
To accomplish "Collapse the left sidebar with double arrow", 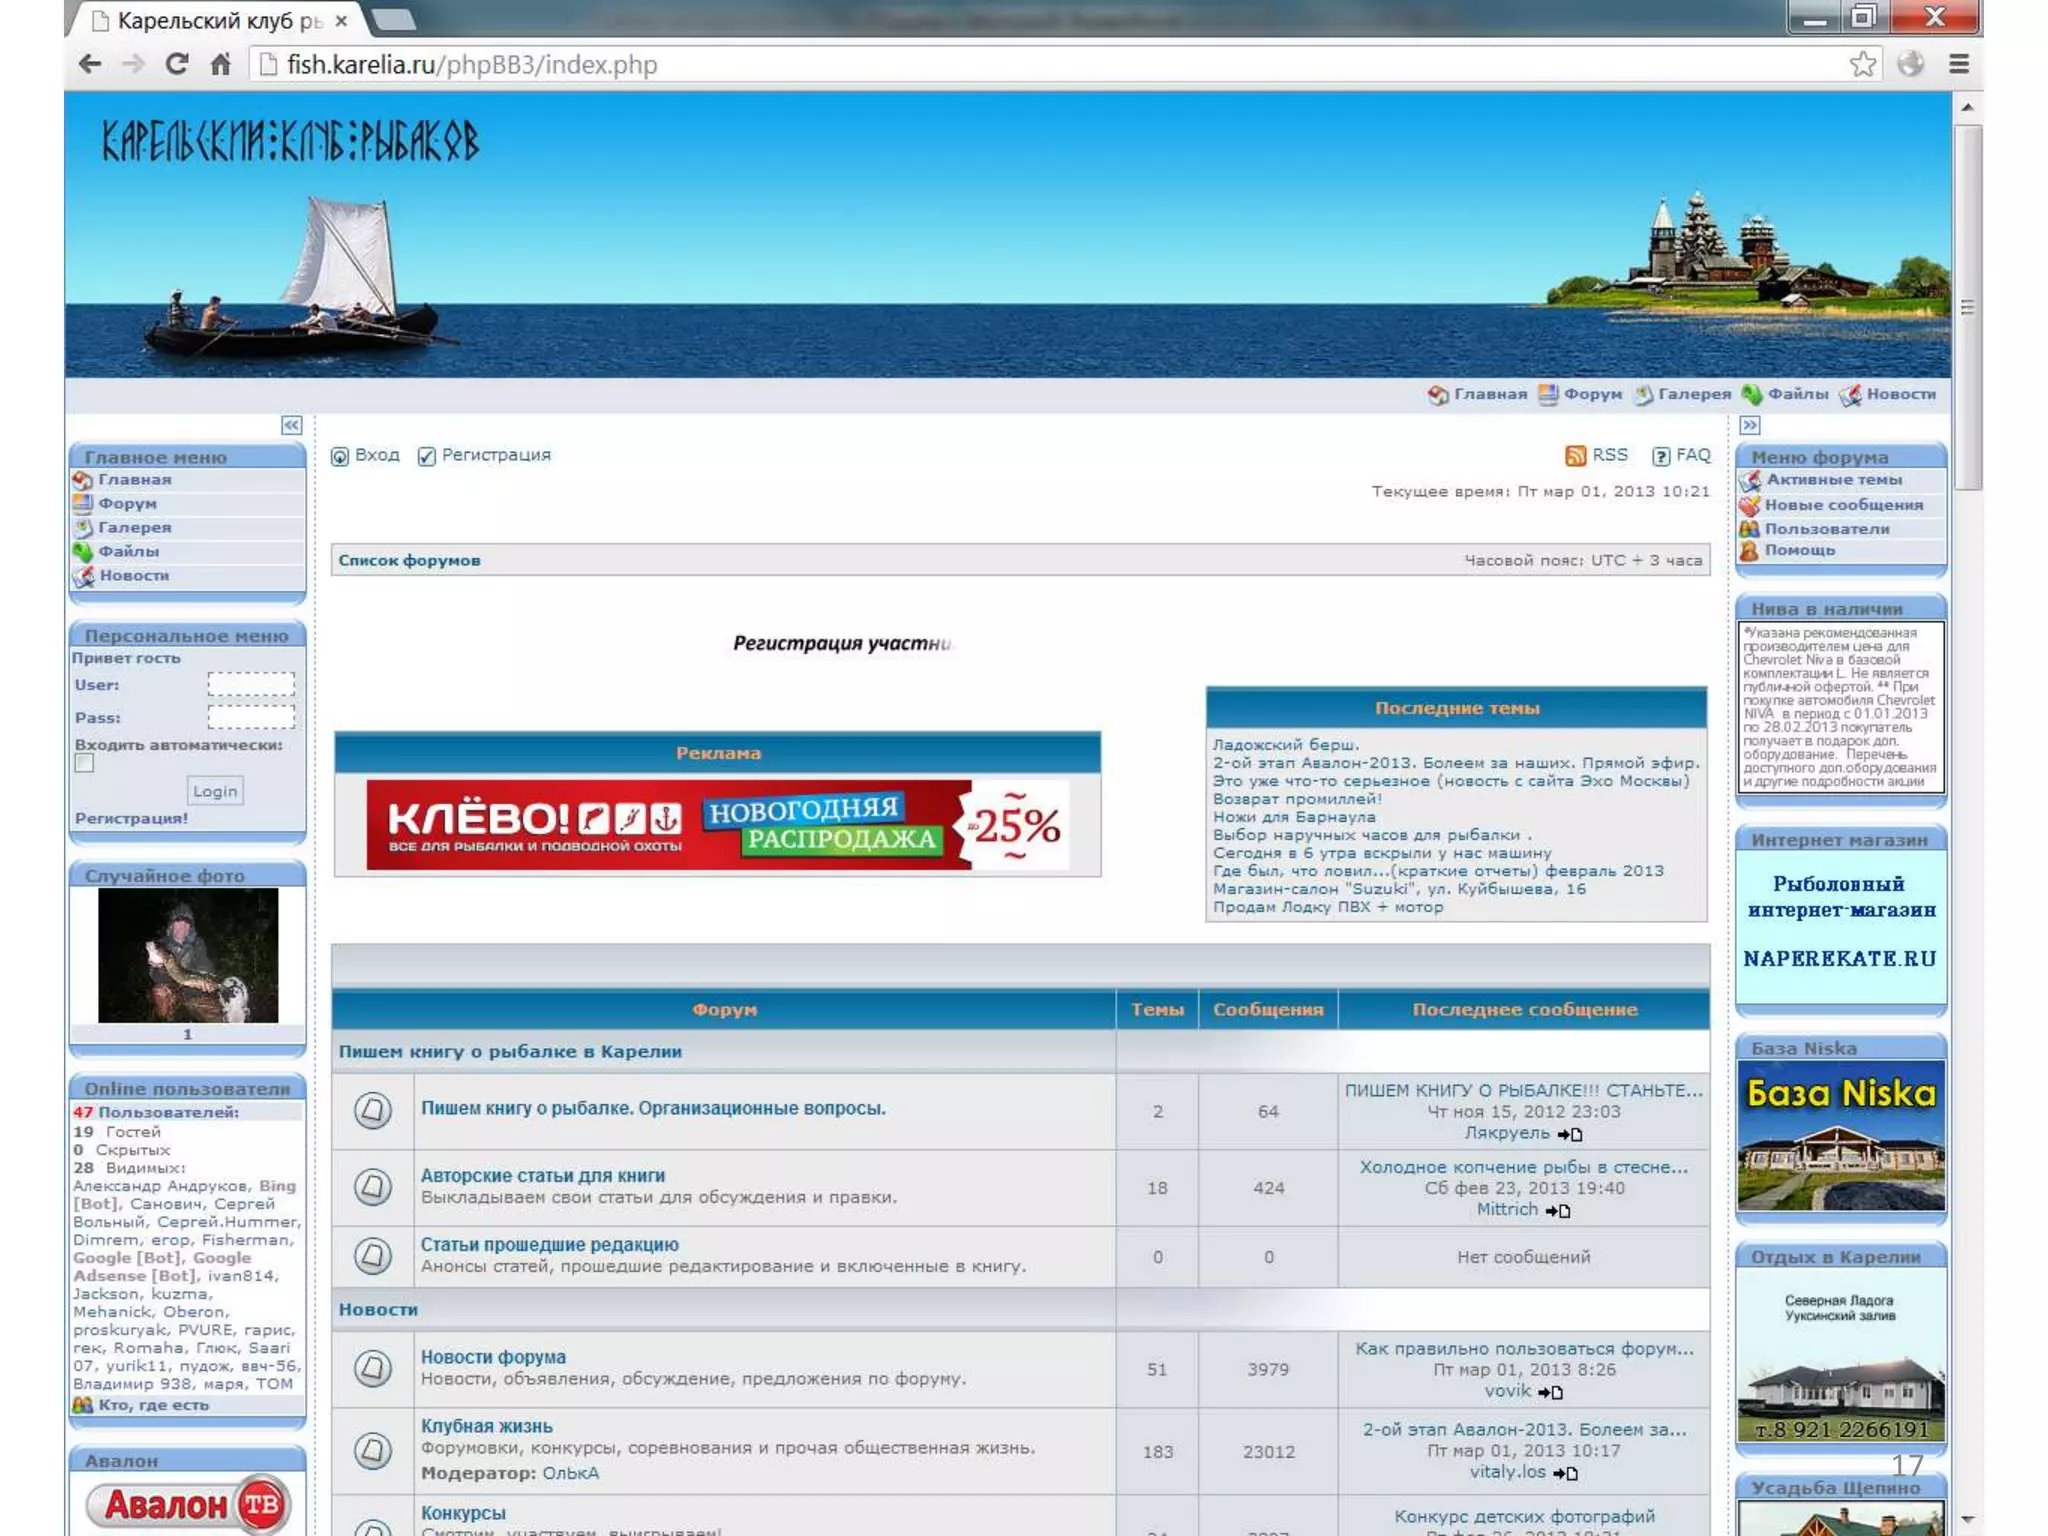I will tap(291, 426).
